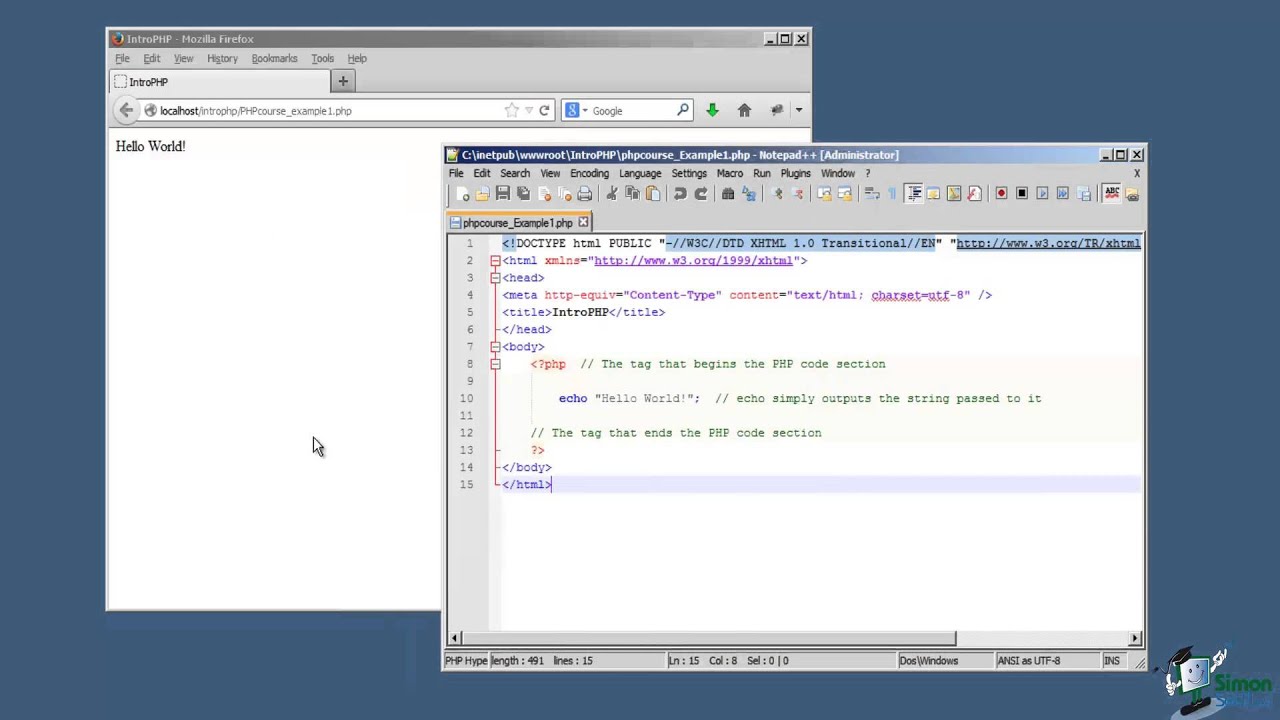Screen dimensions: 1280x720
Task: Click the magnifier in Firefox search box
Action: [x=683, y=110]
